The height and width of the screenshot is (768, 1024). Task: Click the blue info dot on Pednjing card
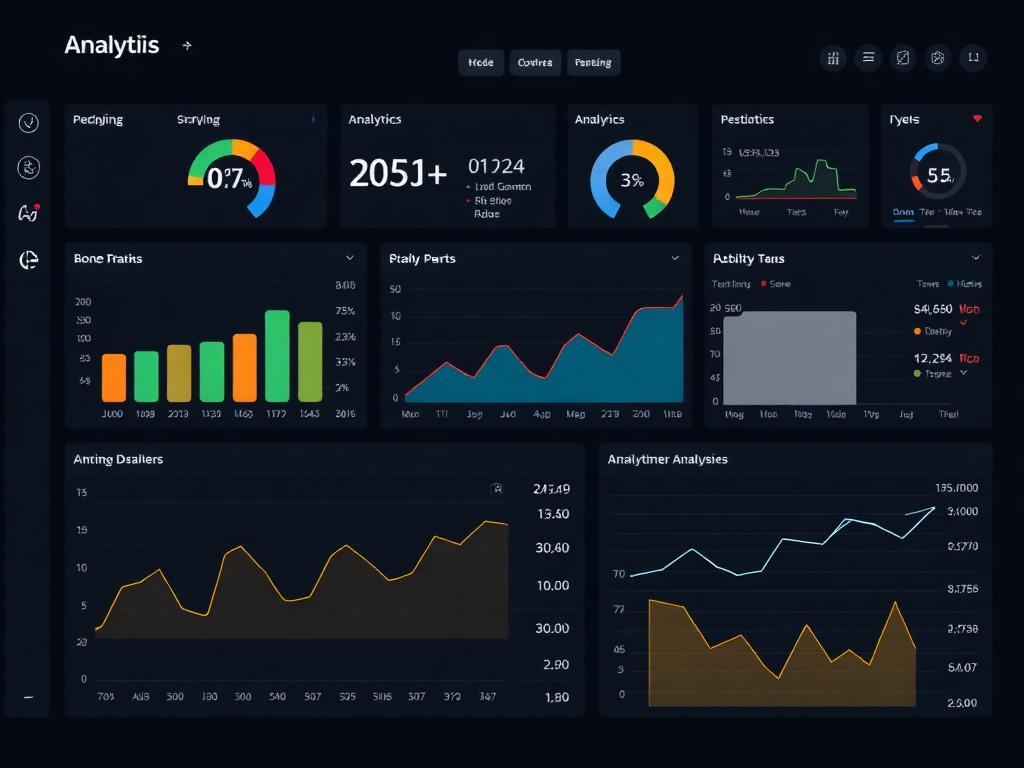click(x=313, y=120)
